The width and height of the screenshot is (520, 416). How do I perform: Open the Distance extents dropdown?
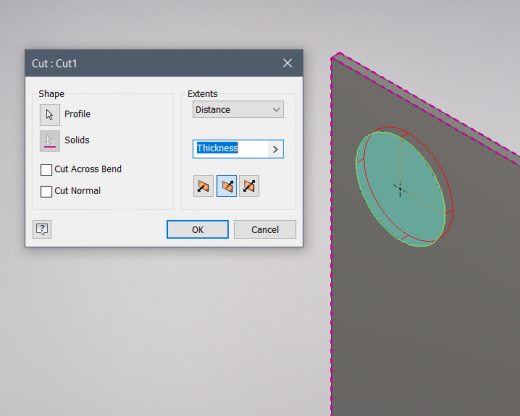[238, 109]
